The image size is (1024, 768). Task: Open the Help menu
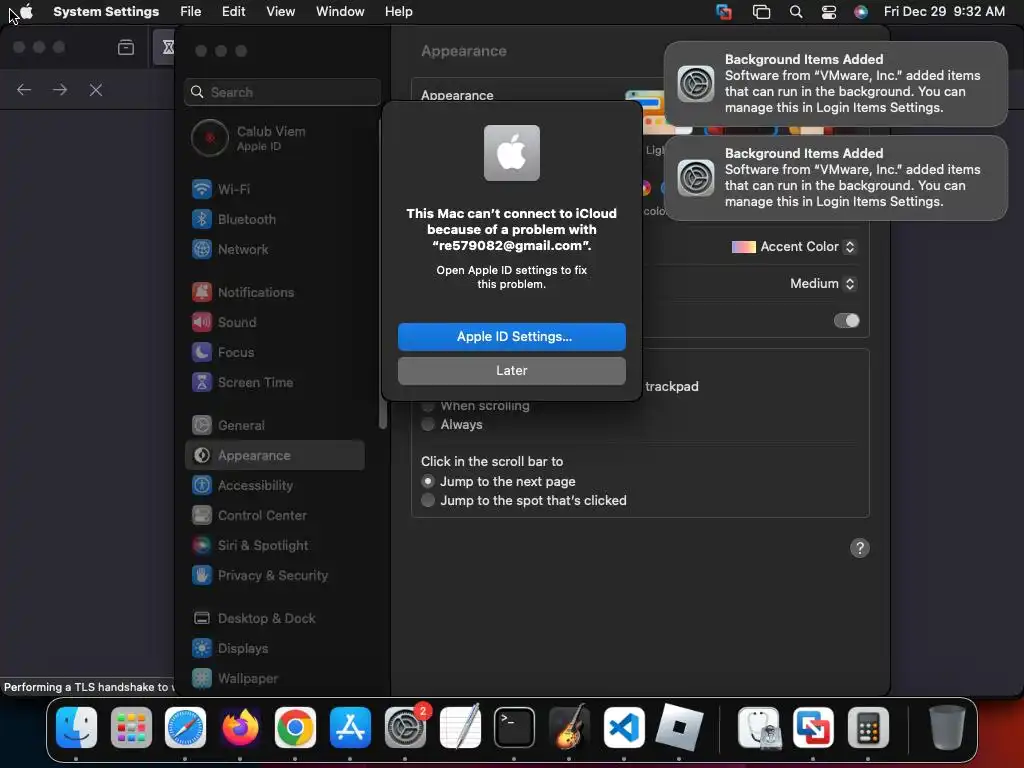(398, 12)
